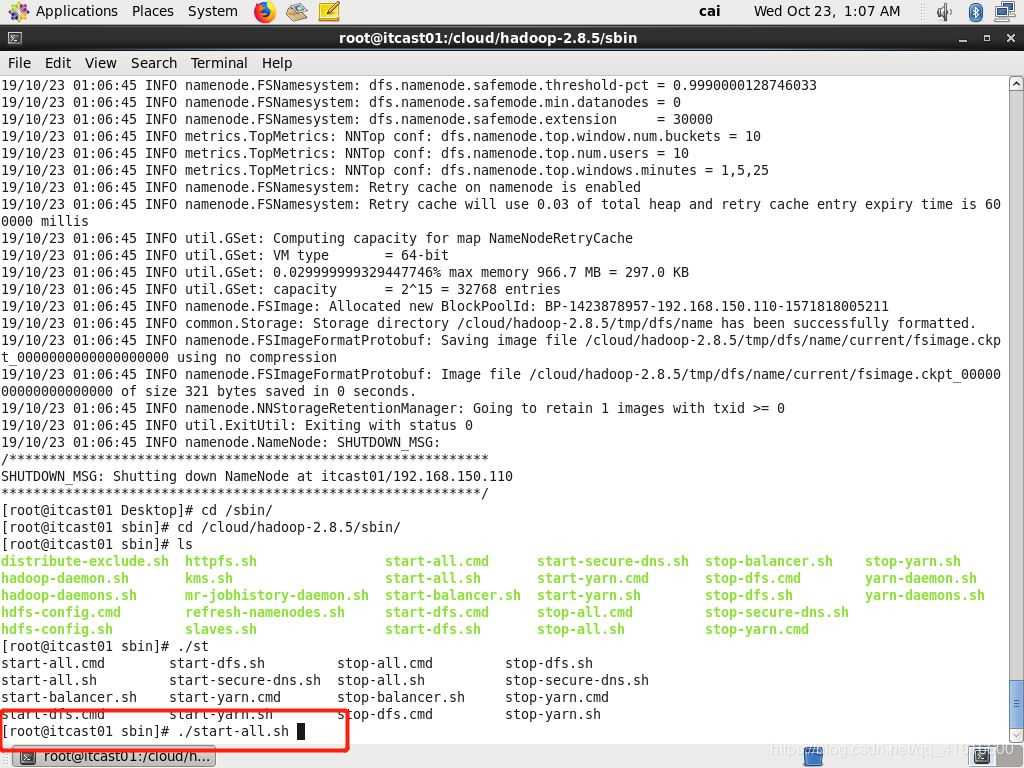The height and width of the screenshot is (768, 1024).
Task: Click the date and time clock
Action: tap(826, 11)
